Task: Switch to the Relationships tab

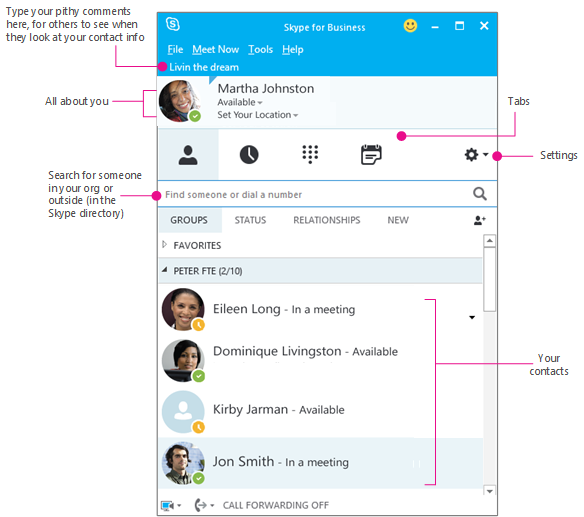Action: (x=327, y=220)
